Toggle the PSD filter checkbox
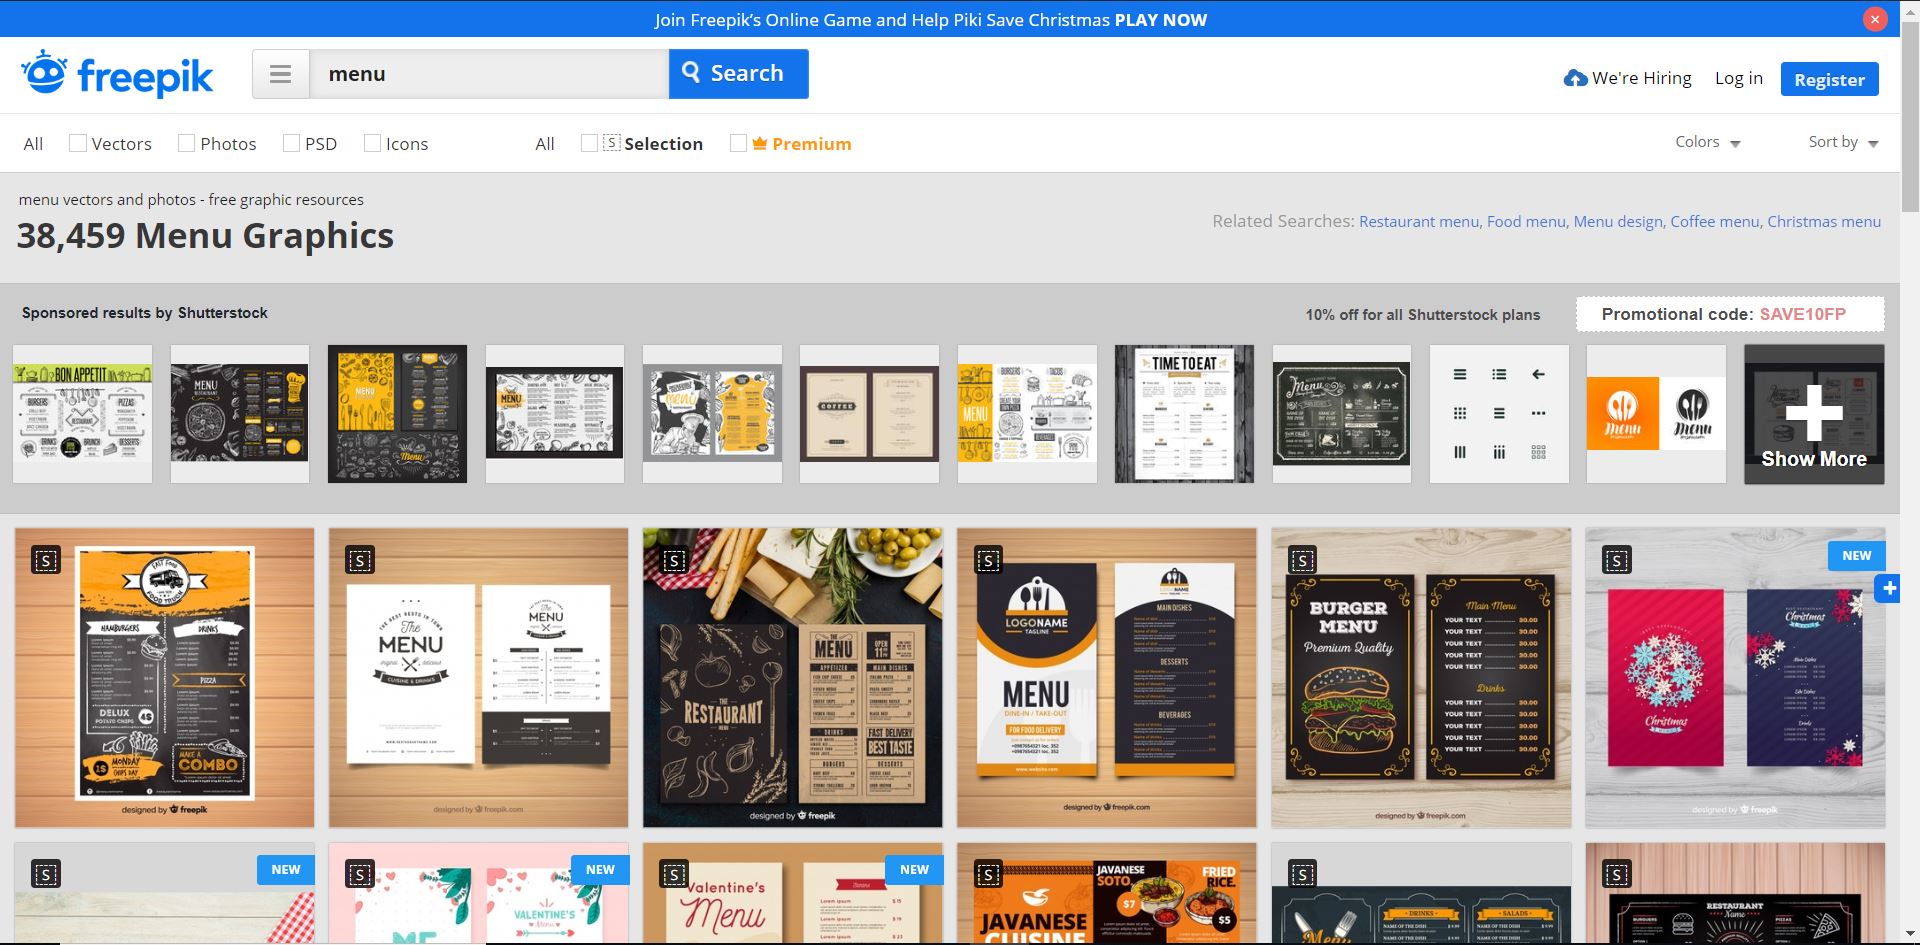This screenshot has height=945, width=1920. pyautogui.click(x=291, y=143)
